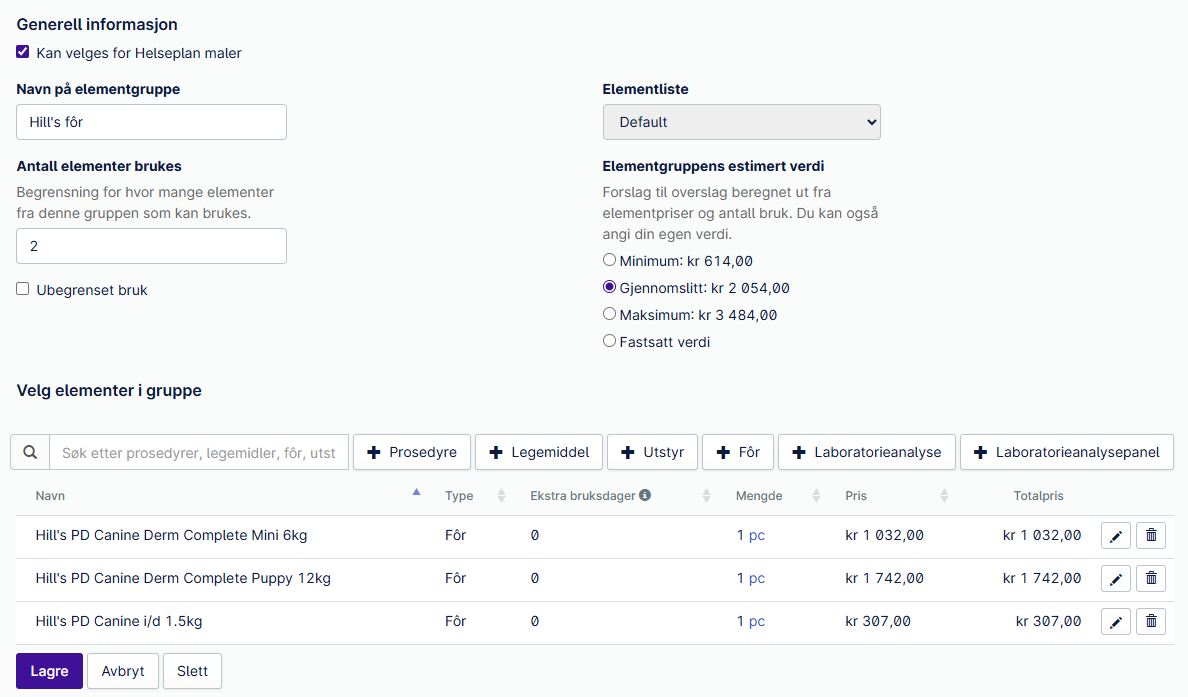Screen dimensions: 1188x697
Task: Sort by Ekstra bruksdager column arrows
Action: point(706,495)
